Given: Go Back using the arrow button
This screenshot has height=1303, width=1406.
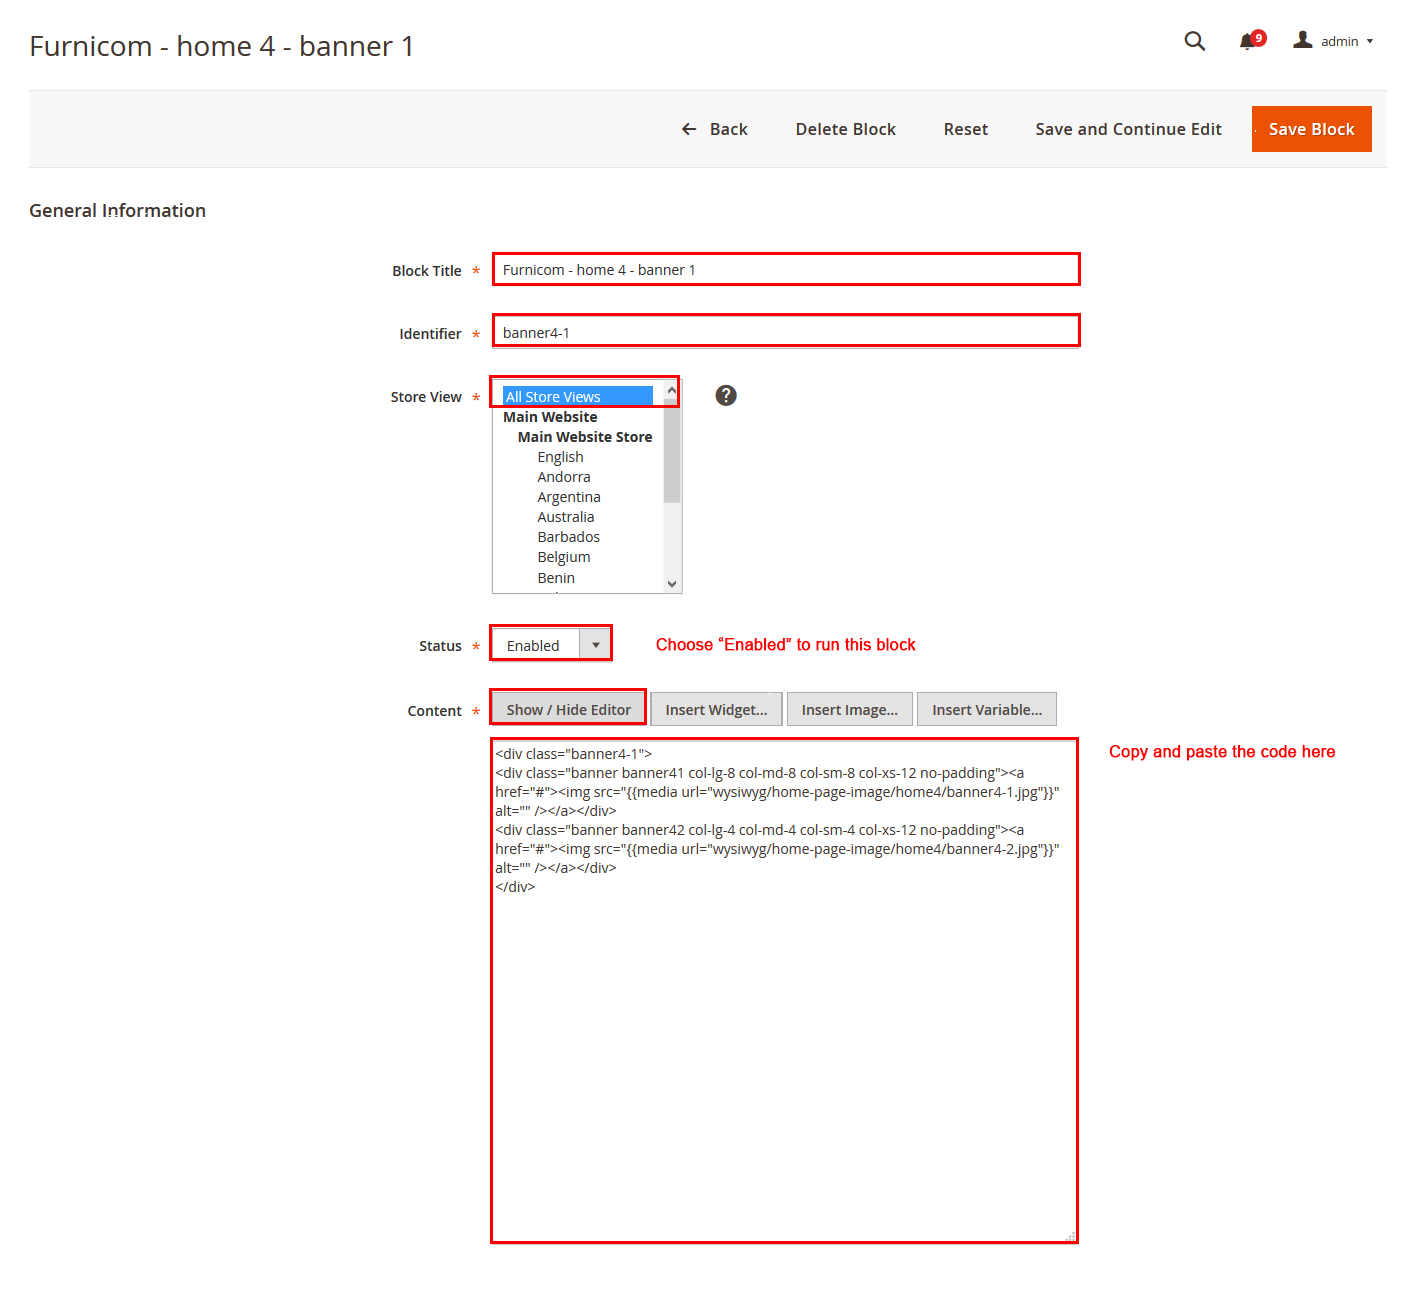Looking at the screenshot, I should point(714,129).
